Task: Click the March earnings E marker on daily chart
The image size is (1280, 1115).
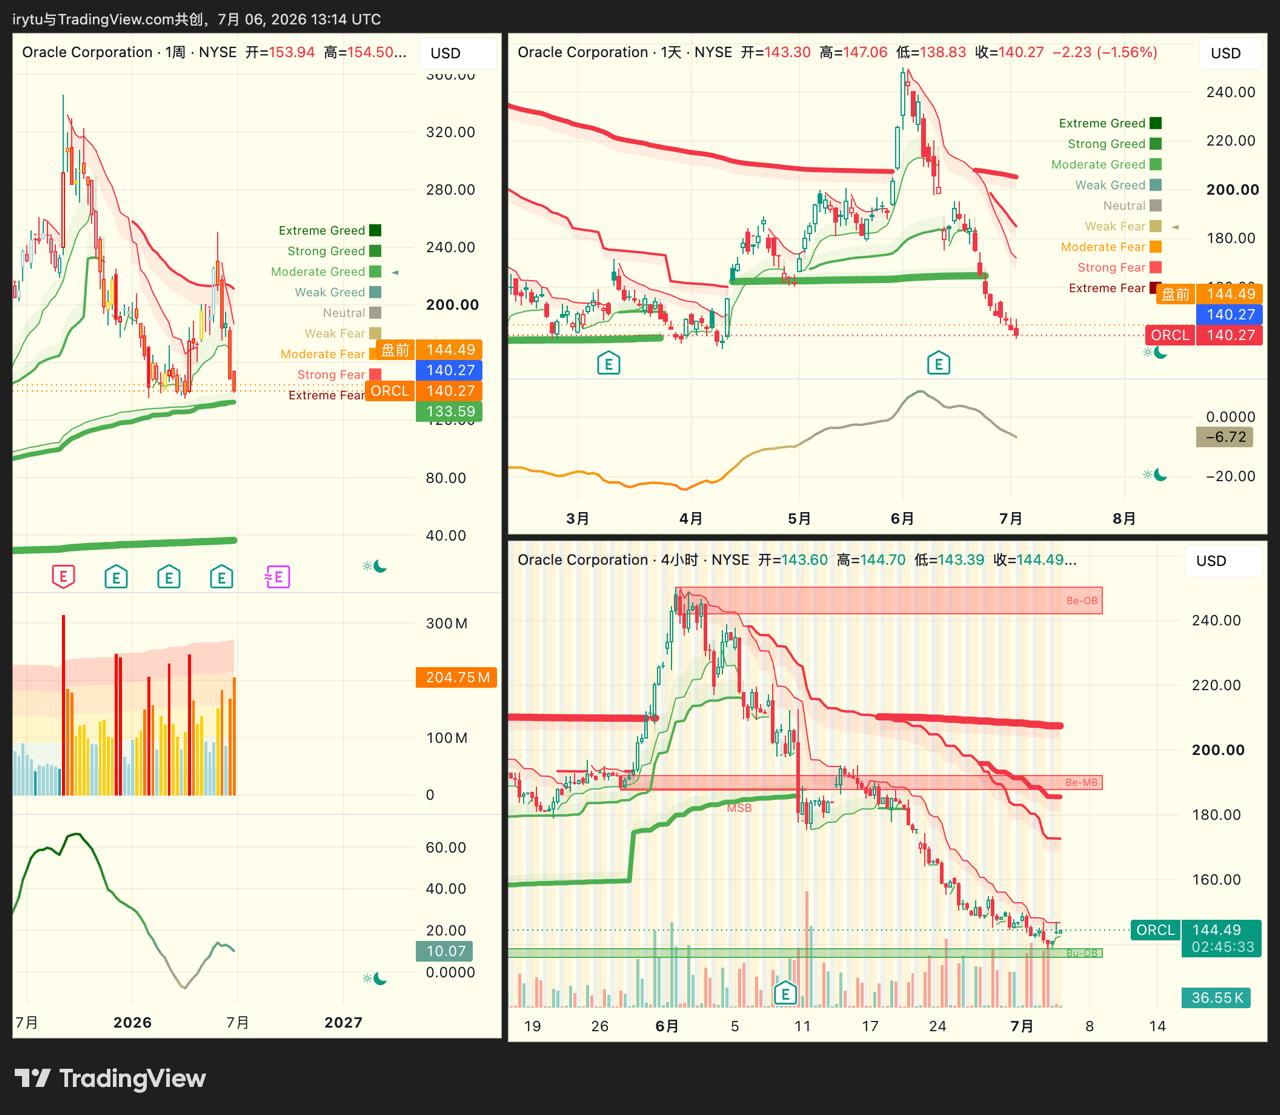Action: 608,363
